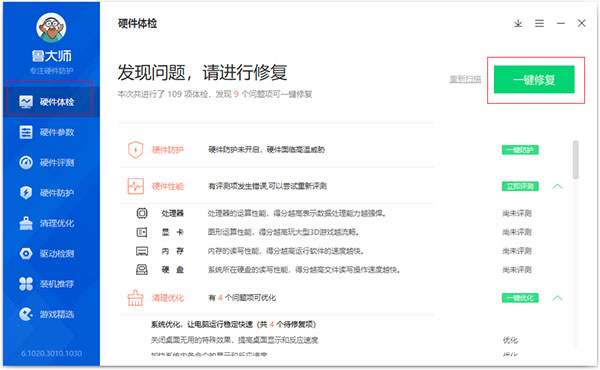
Task: Click the green 一键修复 button
Action: pyautogui.click(x=534, y=80)
